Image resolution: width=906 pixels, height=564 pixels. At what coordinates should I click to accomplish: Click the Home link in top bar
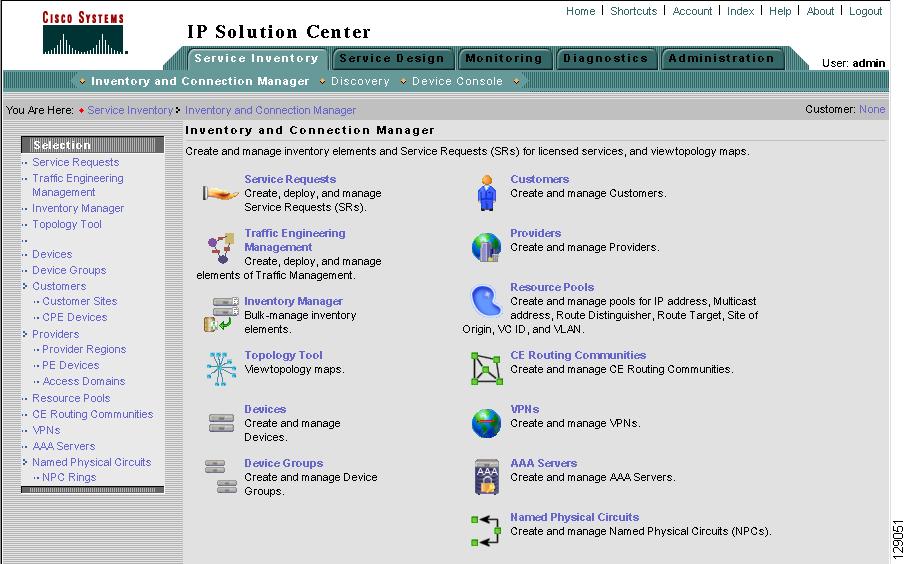point(580,11)
